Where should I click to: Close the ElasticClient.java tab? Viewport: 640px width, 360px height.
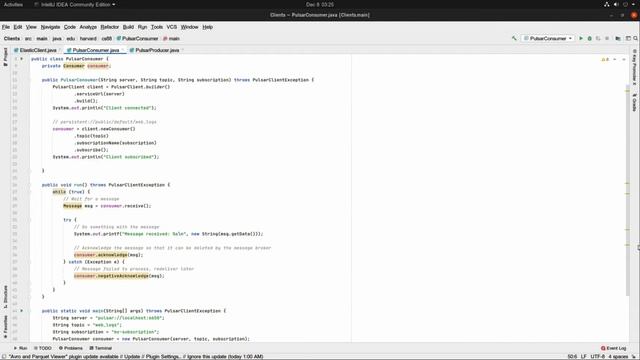(60, 50)
